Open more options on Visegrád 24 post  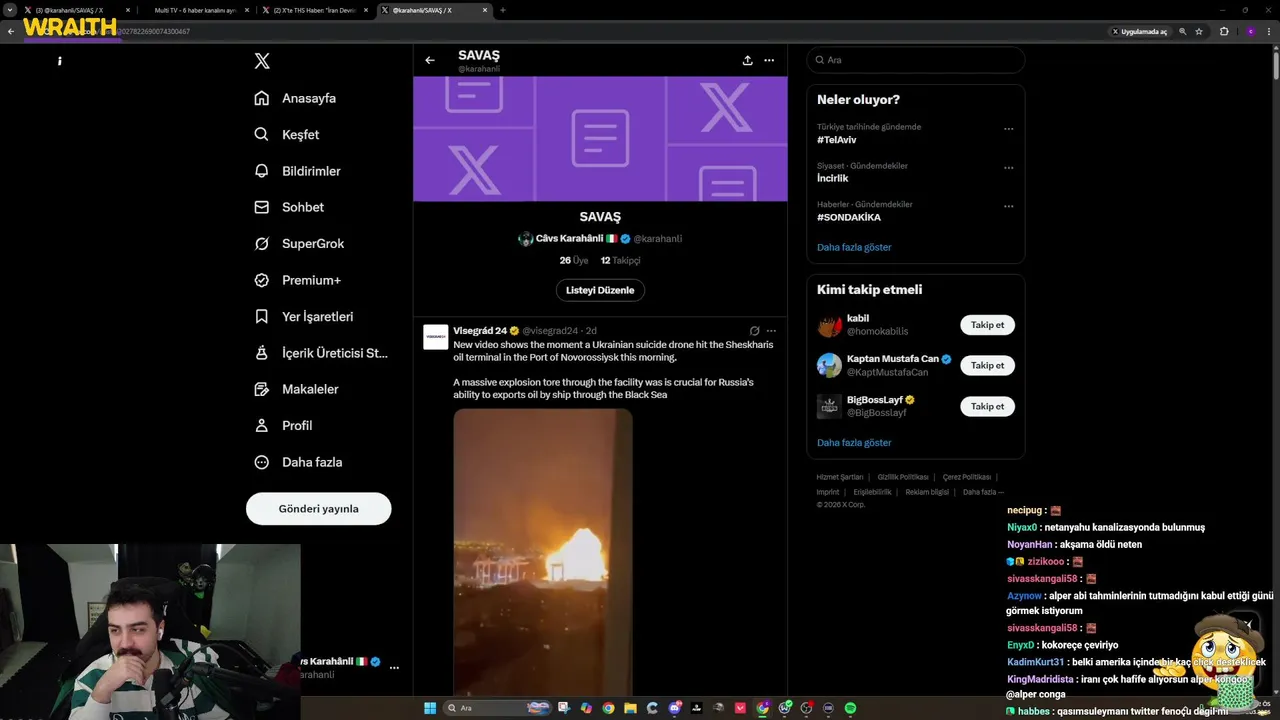[x=772, y=330]
